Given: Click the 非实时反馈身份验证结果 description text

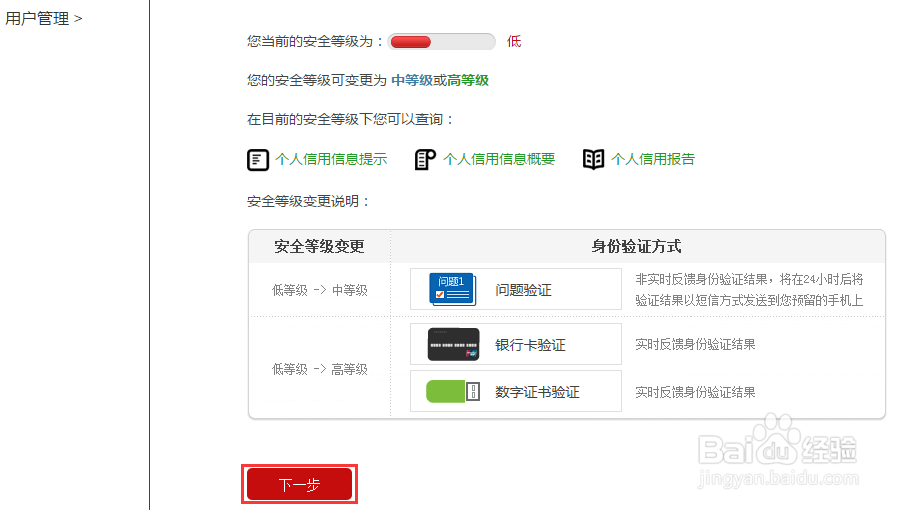Looking at the screenshot, I should pos(749,290).
